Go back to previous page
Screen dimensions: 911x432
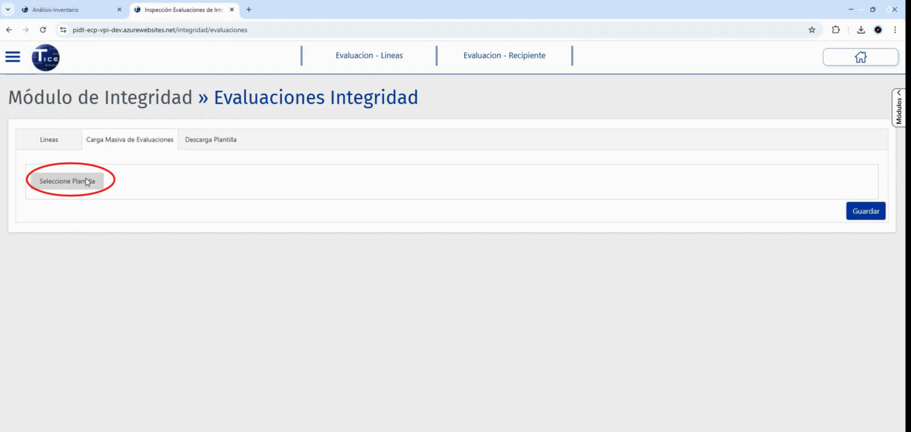pos(9,30)
